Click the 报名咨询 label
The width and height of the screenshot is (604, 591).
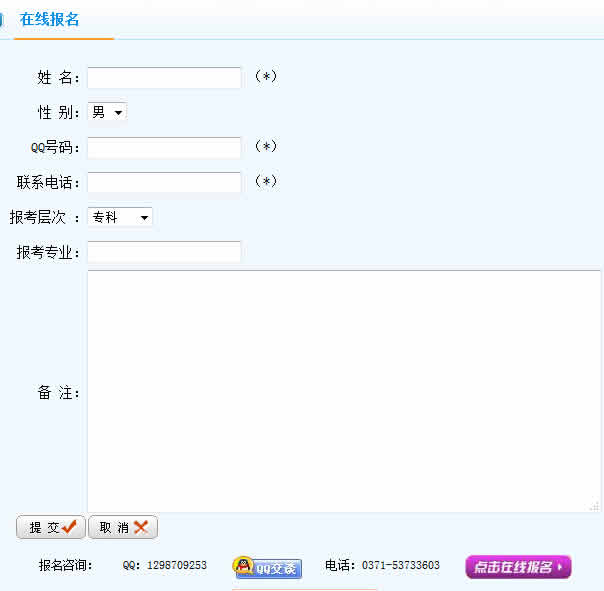point(65,566)
